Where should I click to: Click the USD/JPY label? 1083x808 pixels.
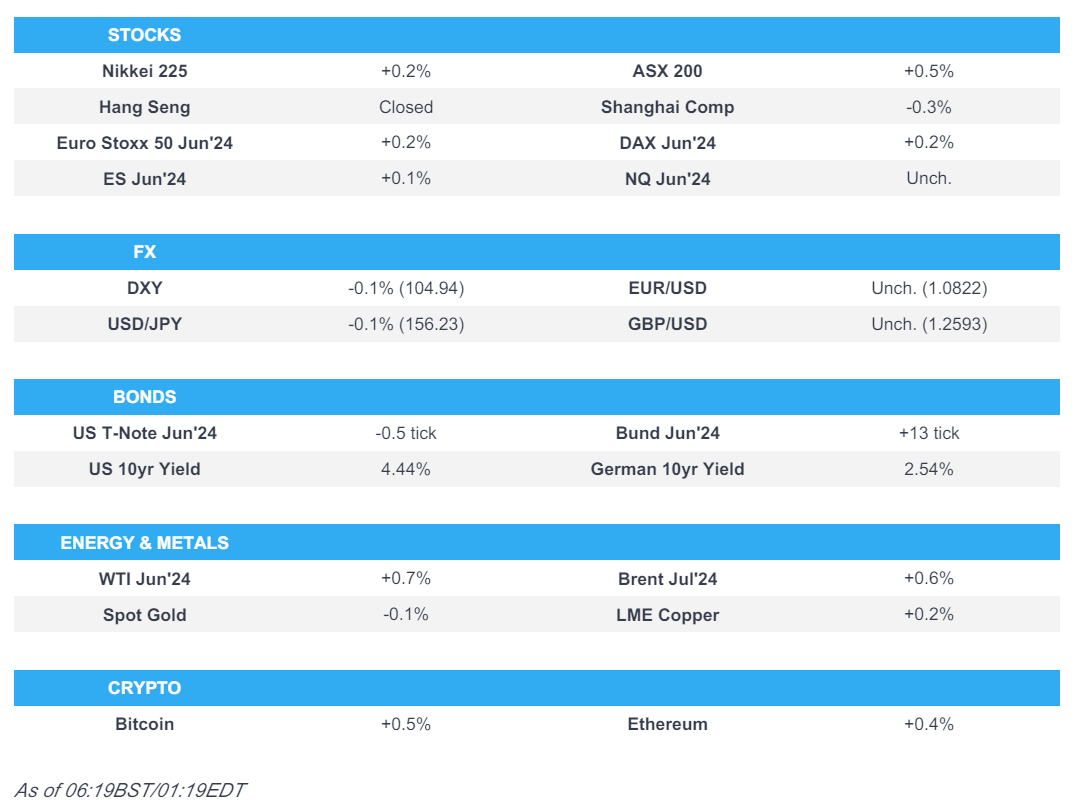click(144, 324)
